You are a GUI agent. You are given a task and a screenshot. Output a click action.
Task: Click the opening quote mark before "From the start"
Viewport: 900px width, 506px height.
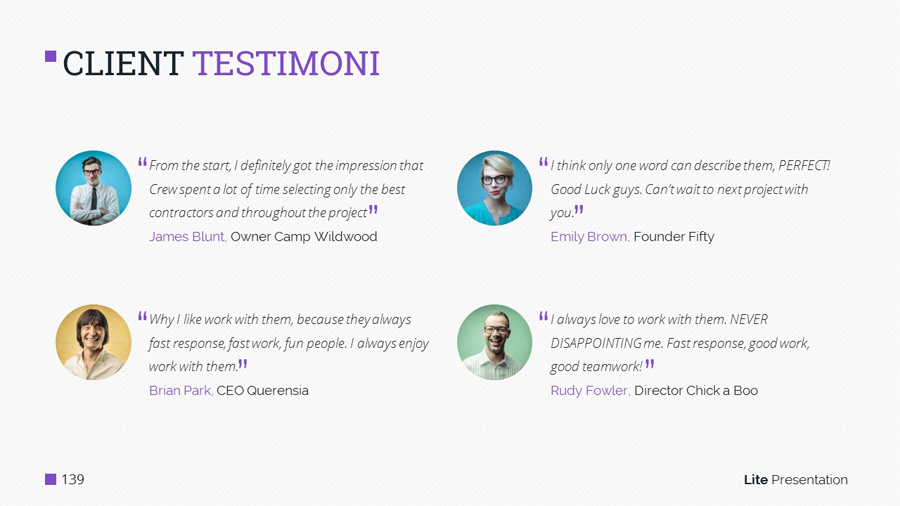(x=142, y=163)
